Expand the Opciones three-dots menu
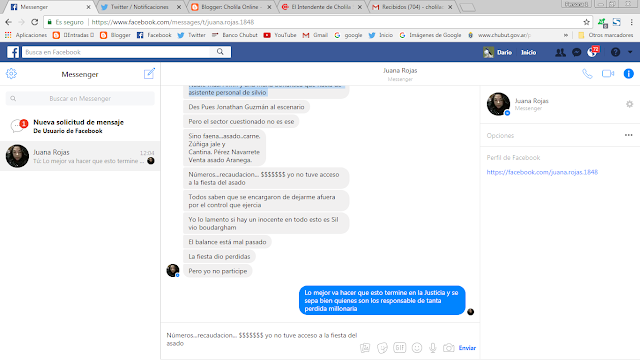 click(629, 135)
